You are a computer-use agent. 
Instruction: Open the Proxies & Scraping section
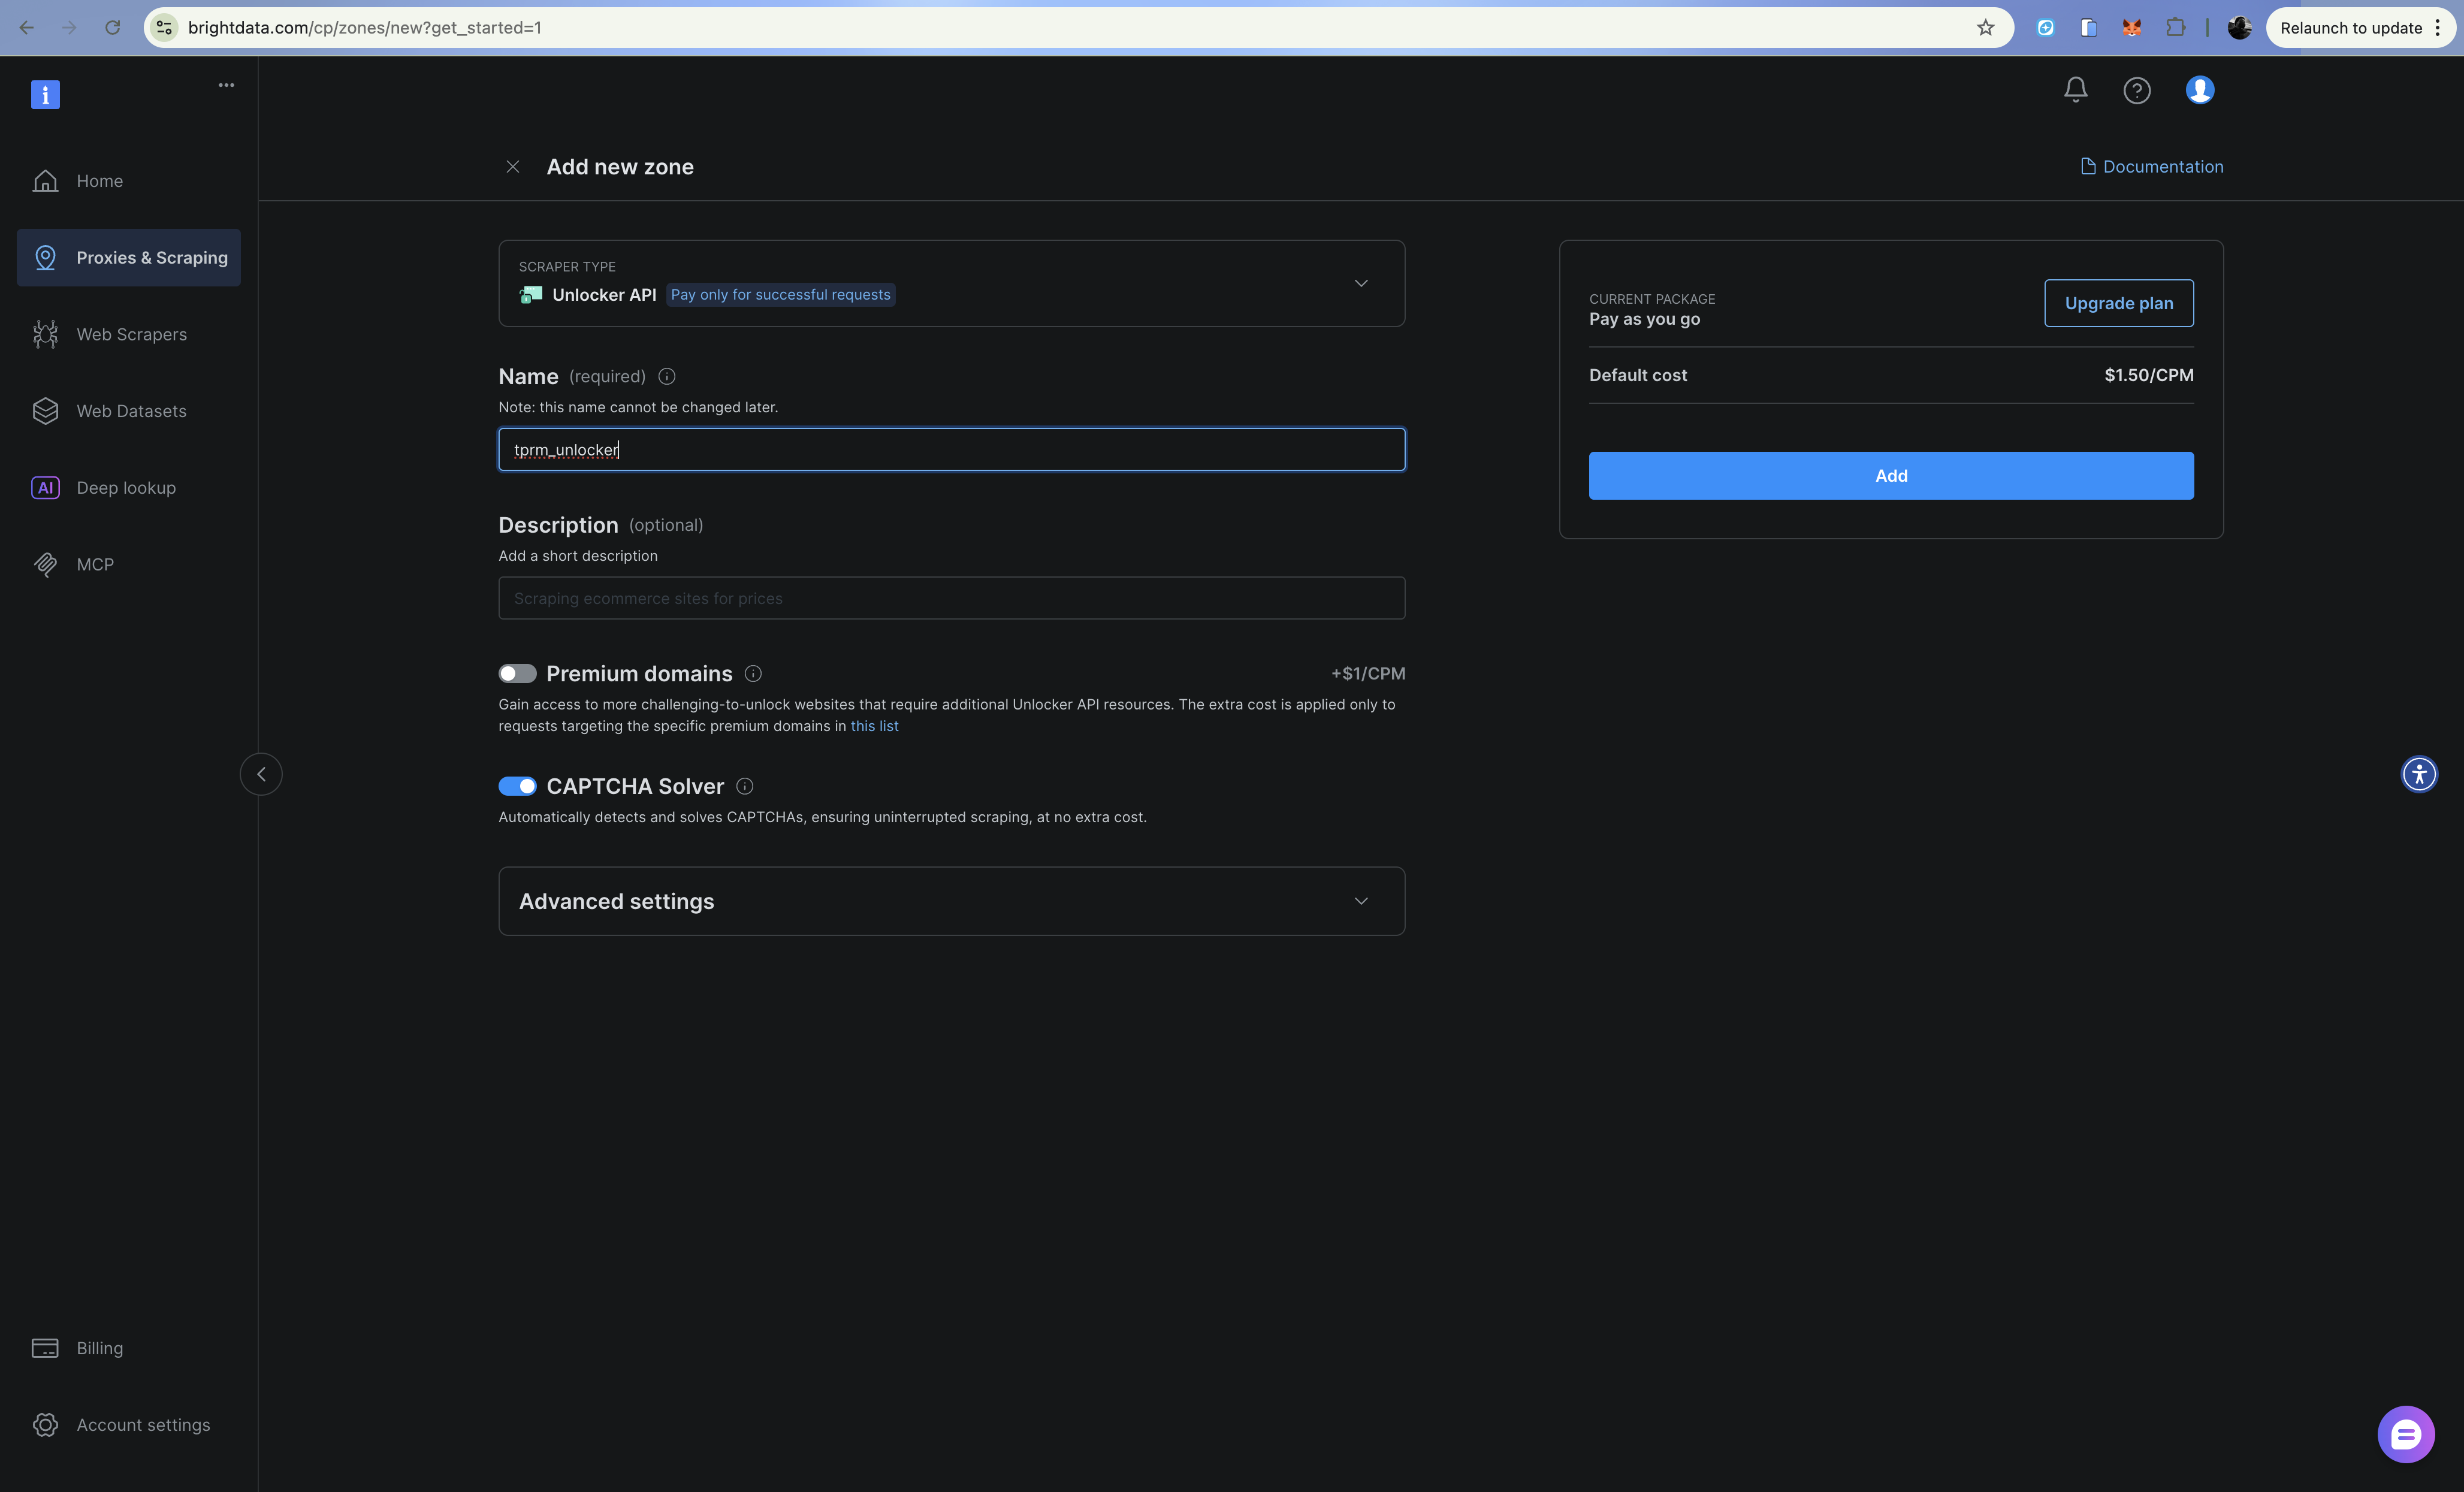(x=128, y=257)
